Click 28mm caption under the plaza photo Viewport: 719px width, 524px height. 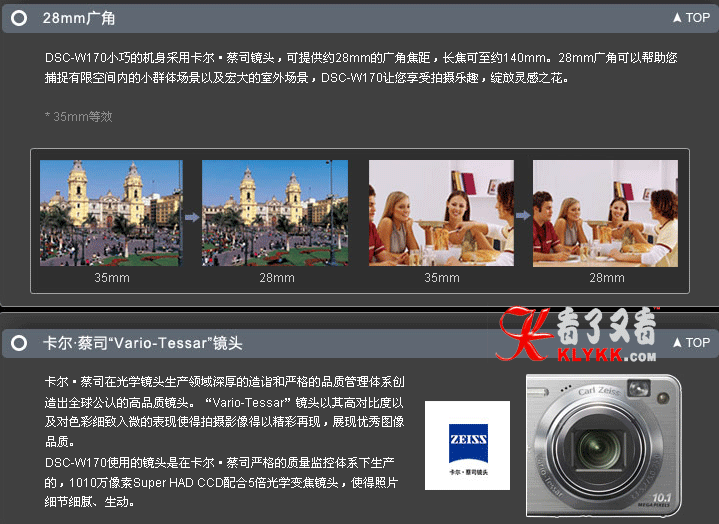click(x=277, y=278)
